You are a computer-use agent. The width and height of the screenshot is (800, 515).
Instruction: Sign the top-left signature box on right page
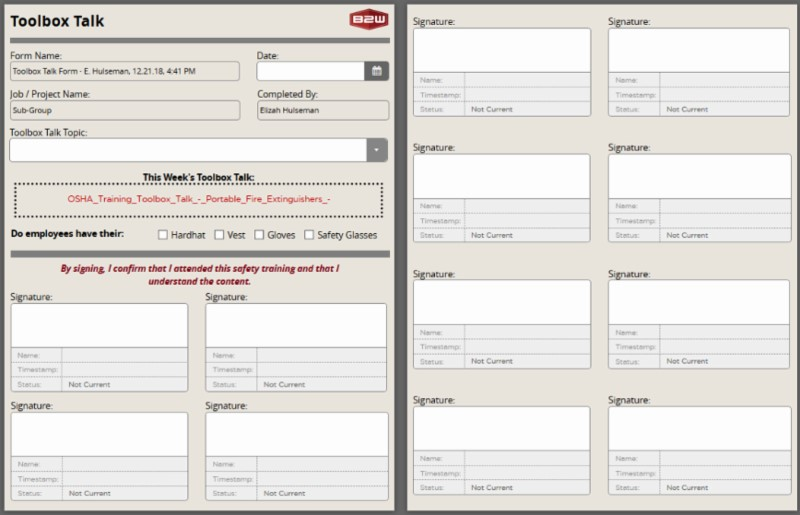click(x=502, y=51)
